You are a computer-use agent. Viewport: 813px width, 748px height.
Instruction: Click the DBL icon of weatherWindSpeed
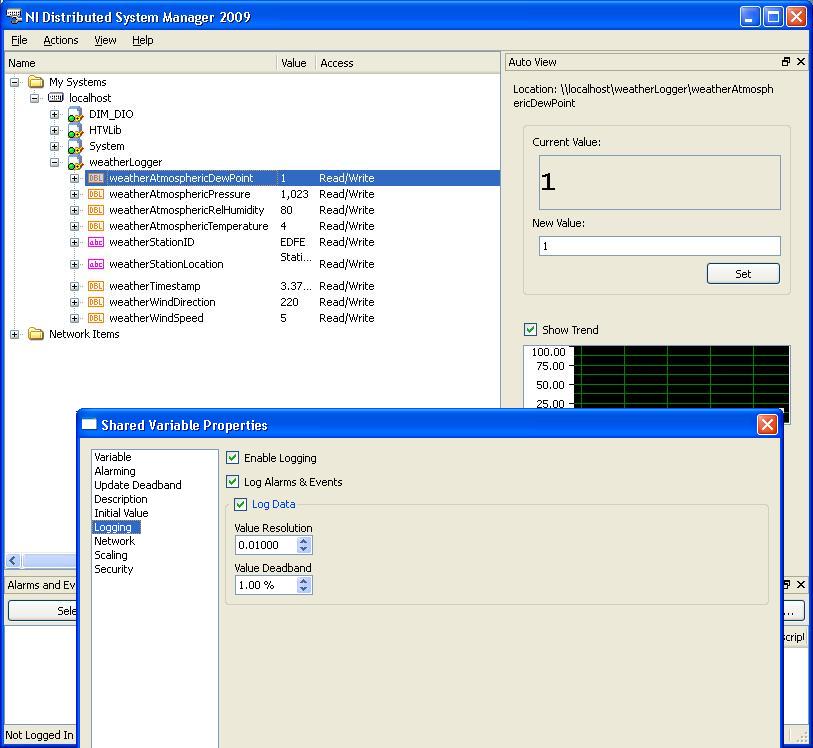(95, 318)
